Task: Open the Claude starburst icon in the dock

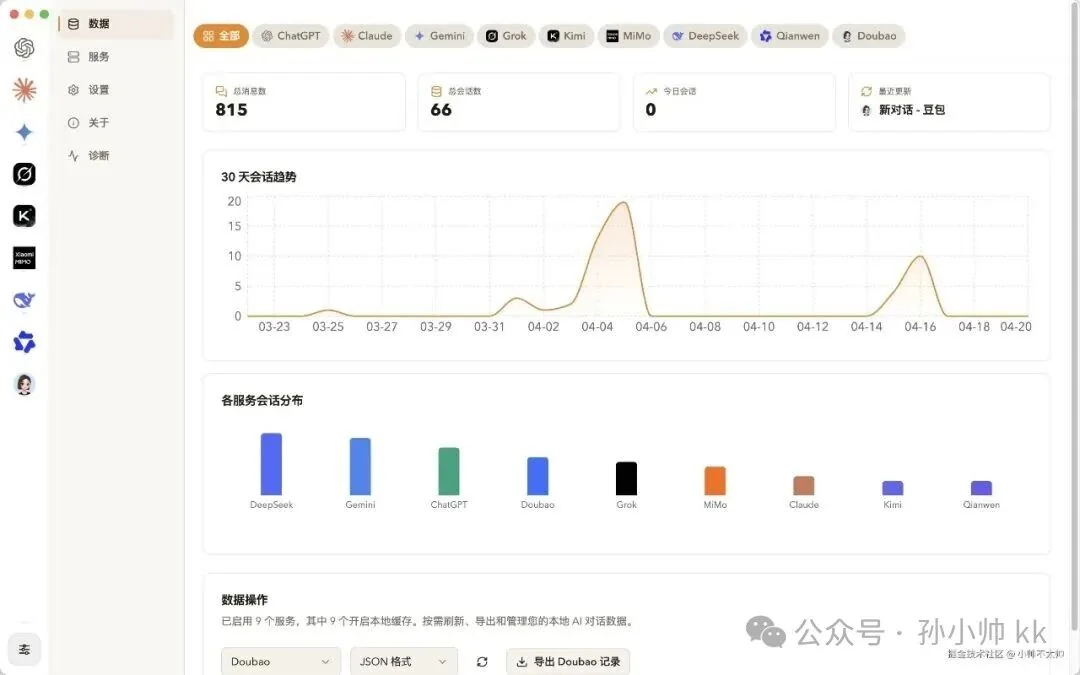Action: click(24, 90)
